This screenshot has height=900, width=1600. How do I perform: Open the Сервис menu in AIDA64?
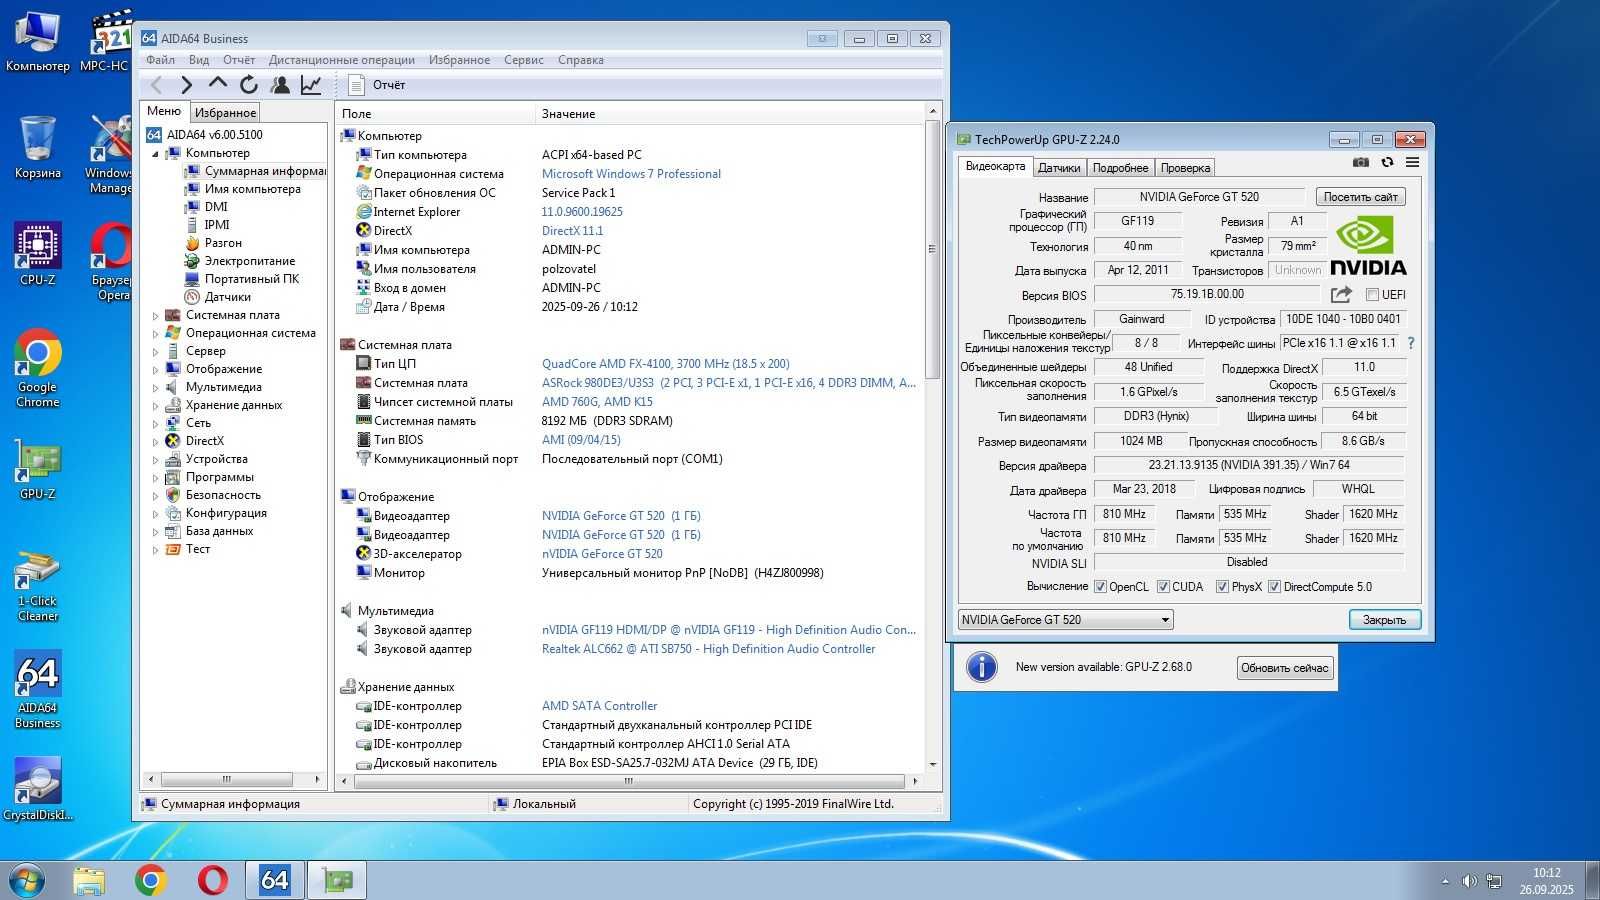524,60
